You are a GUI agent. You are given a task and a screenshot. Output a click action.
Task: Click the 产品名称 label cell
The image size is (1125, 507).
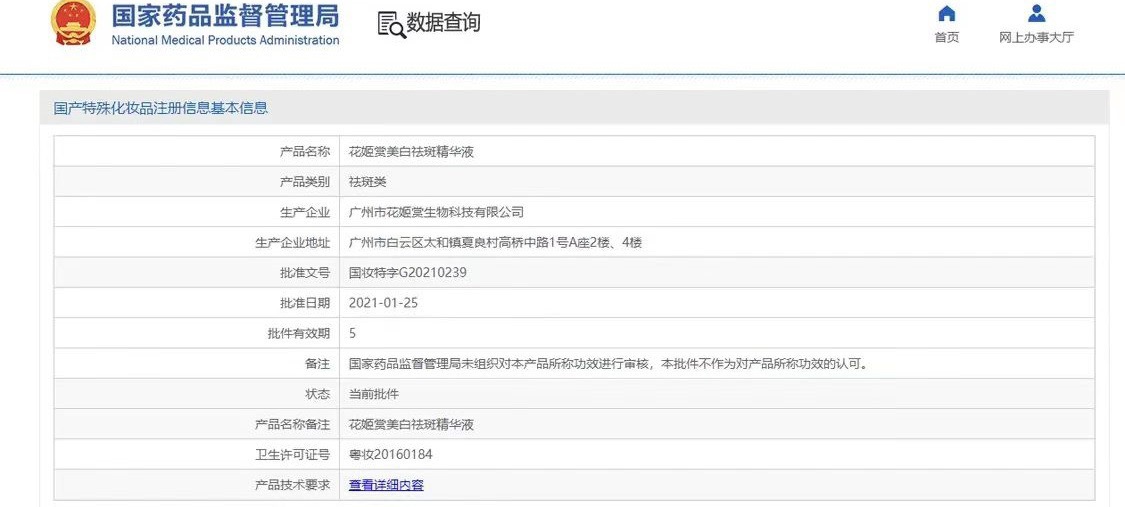pyautogui.click(x=197, y=151)
